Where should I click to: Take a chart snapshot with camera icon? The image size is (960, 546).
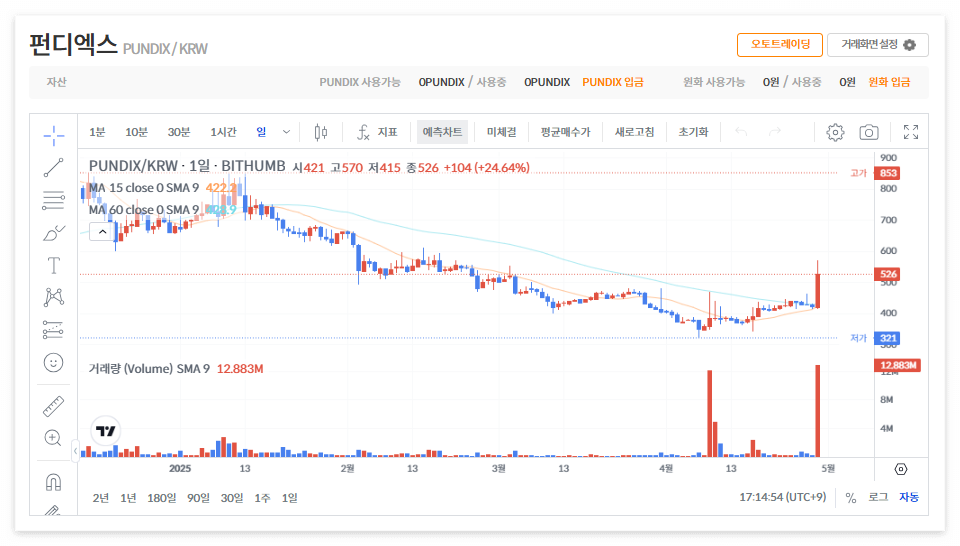coord(869,132)
